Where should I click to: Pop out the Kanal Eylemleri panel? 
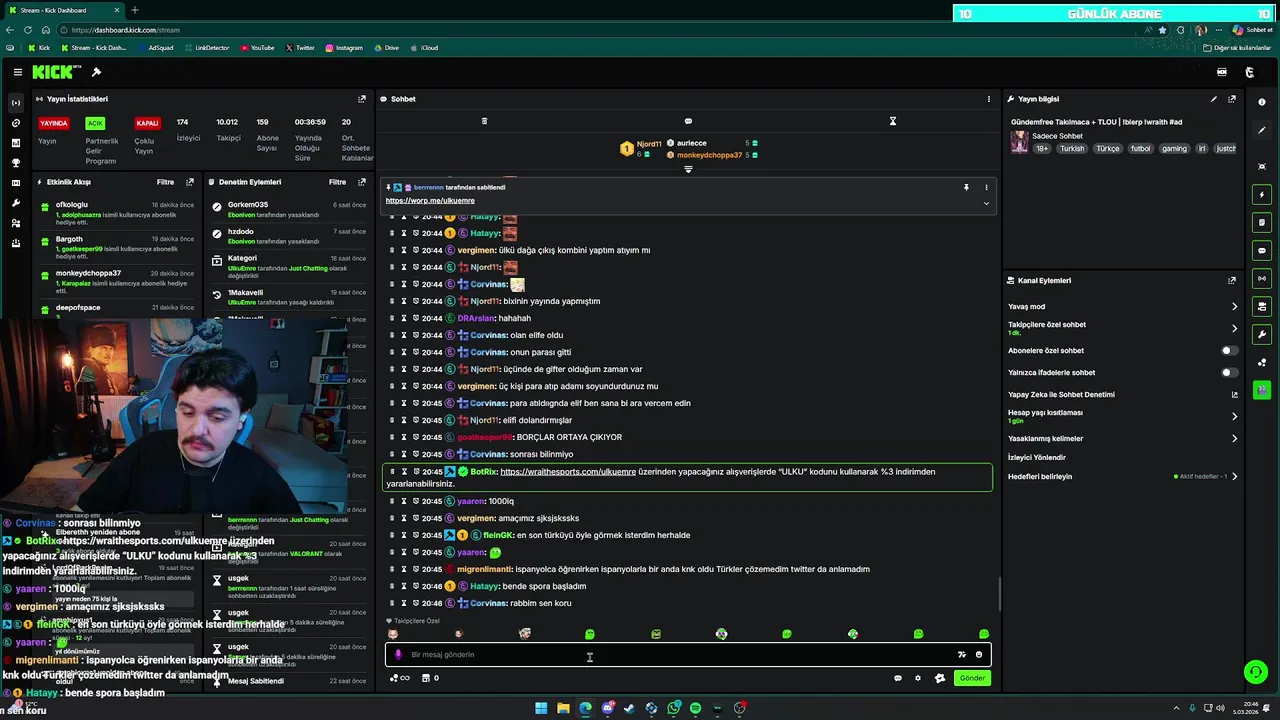(1232, 281)
